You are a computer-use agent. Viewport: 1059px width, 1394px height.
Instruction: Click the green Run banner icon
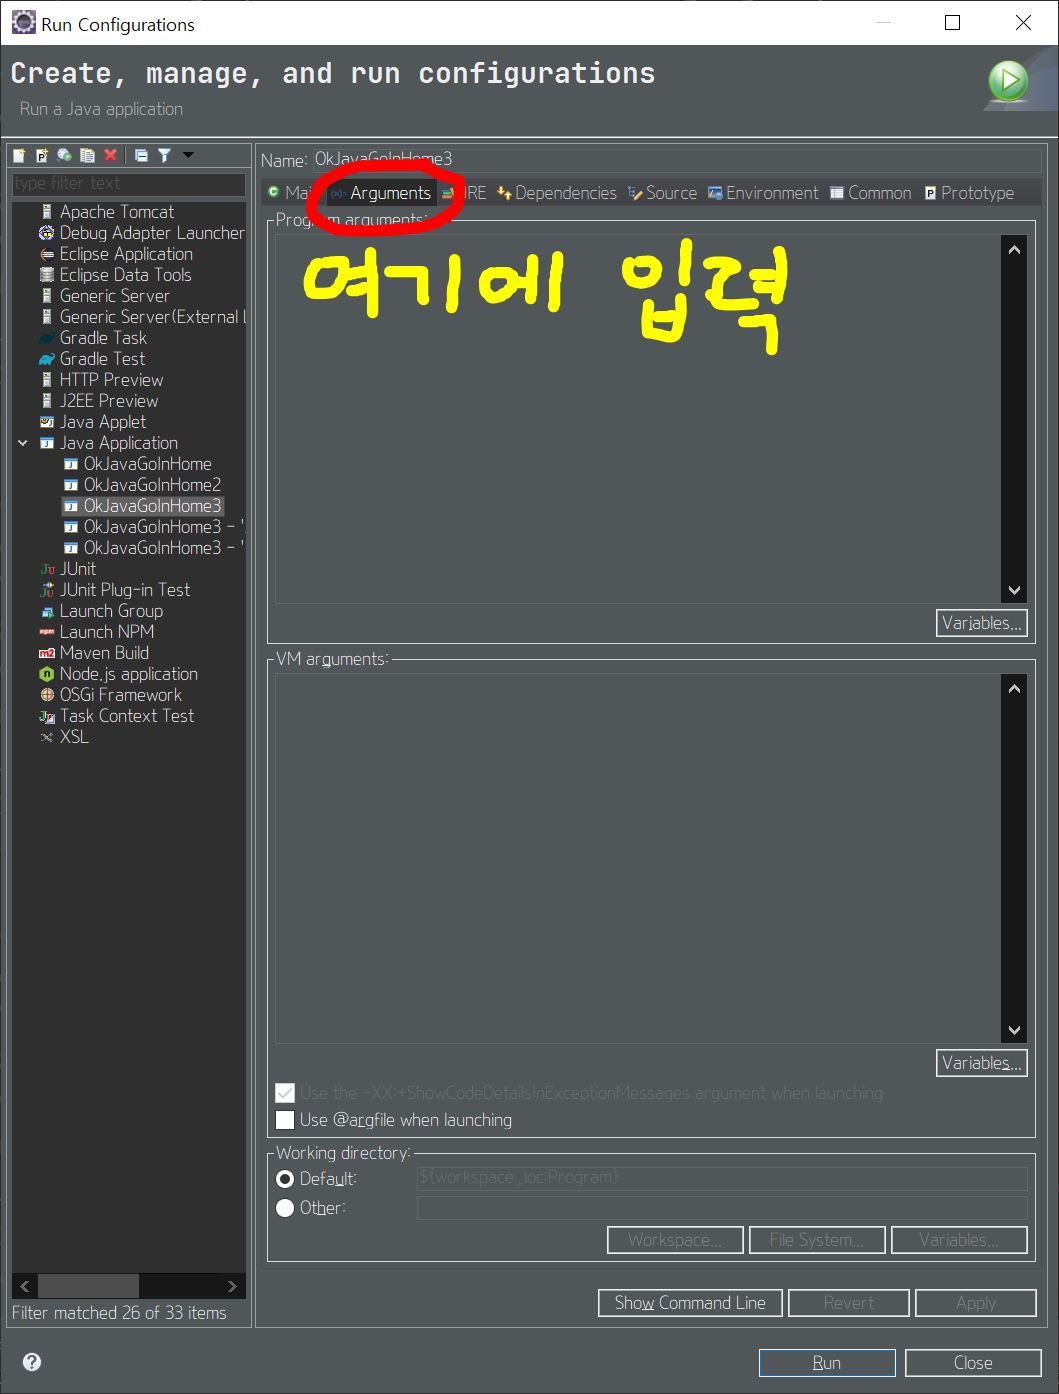1008,81
